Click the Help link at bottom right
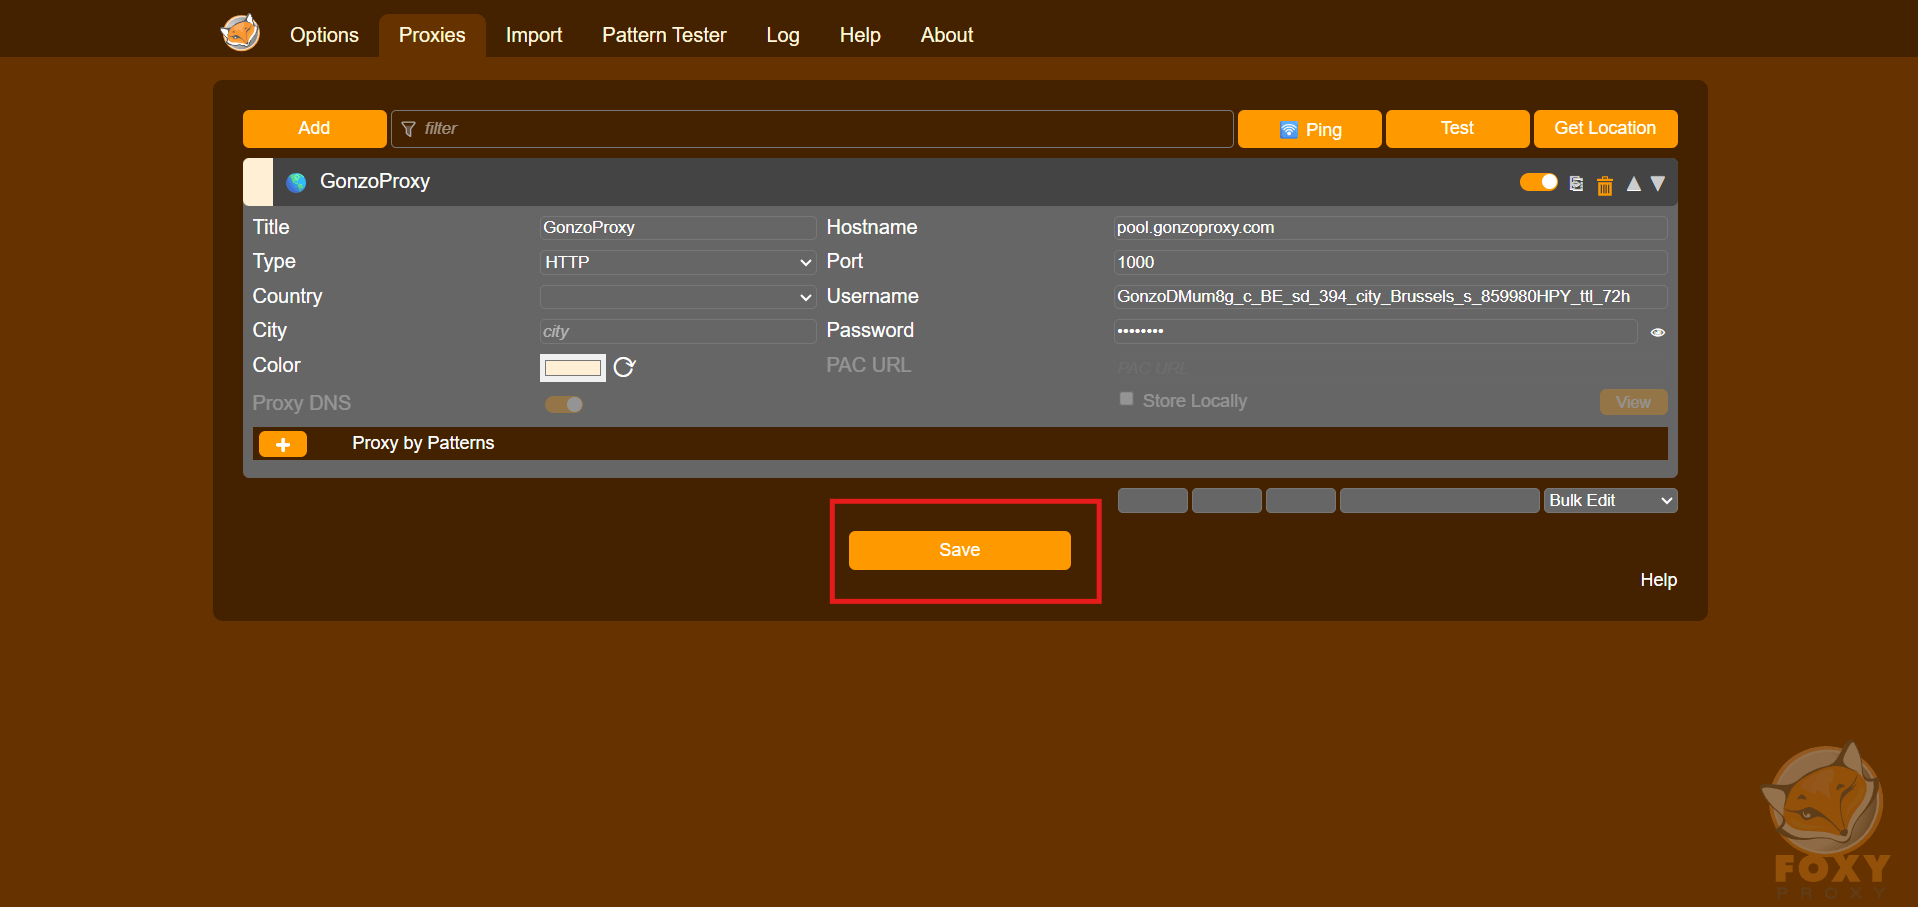Image resolution: width=1918 pixels, height=907 pixels. tap(1658, 580)
